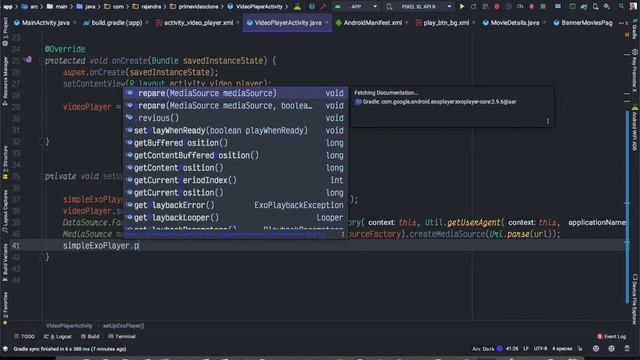Click the override gutter icon beside onCreate

point(28,60)
